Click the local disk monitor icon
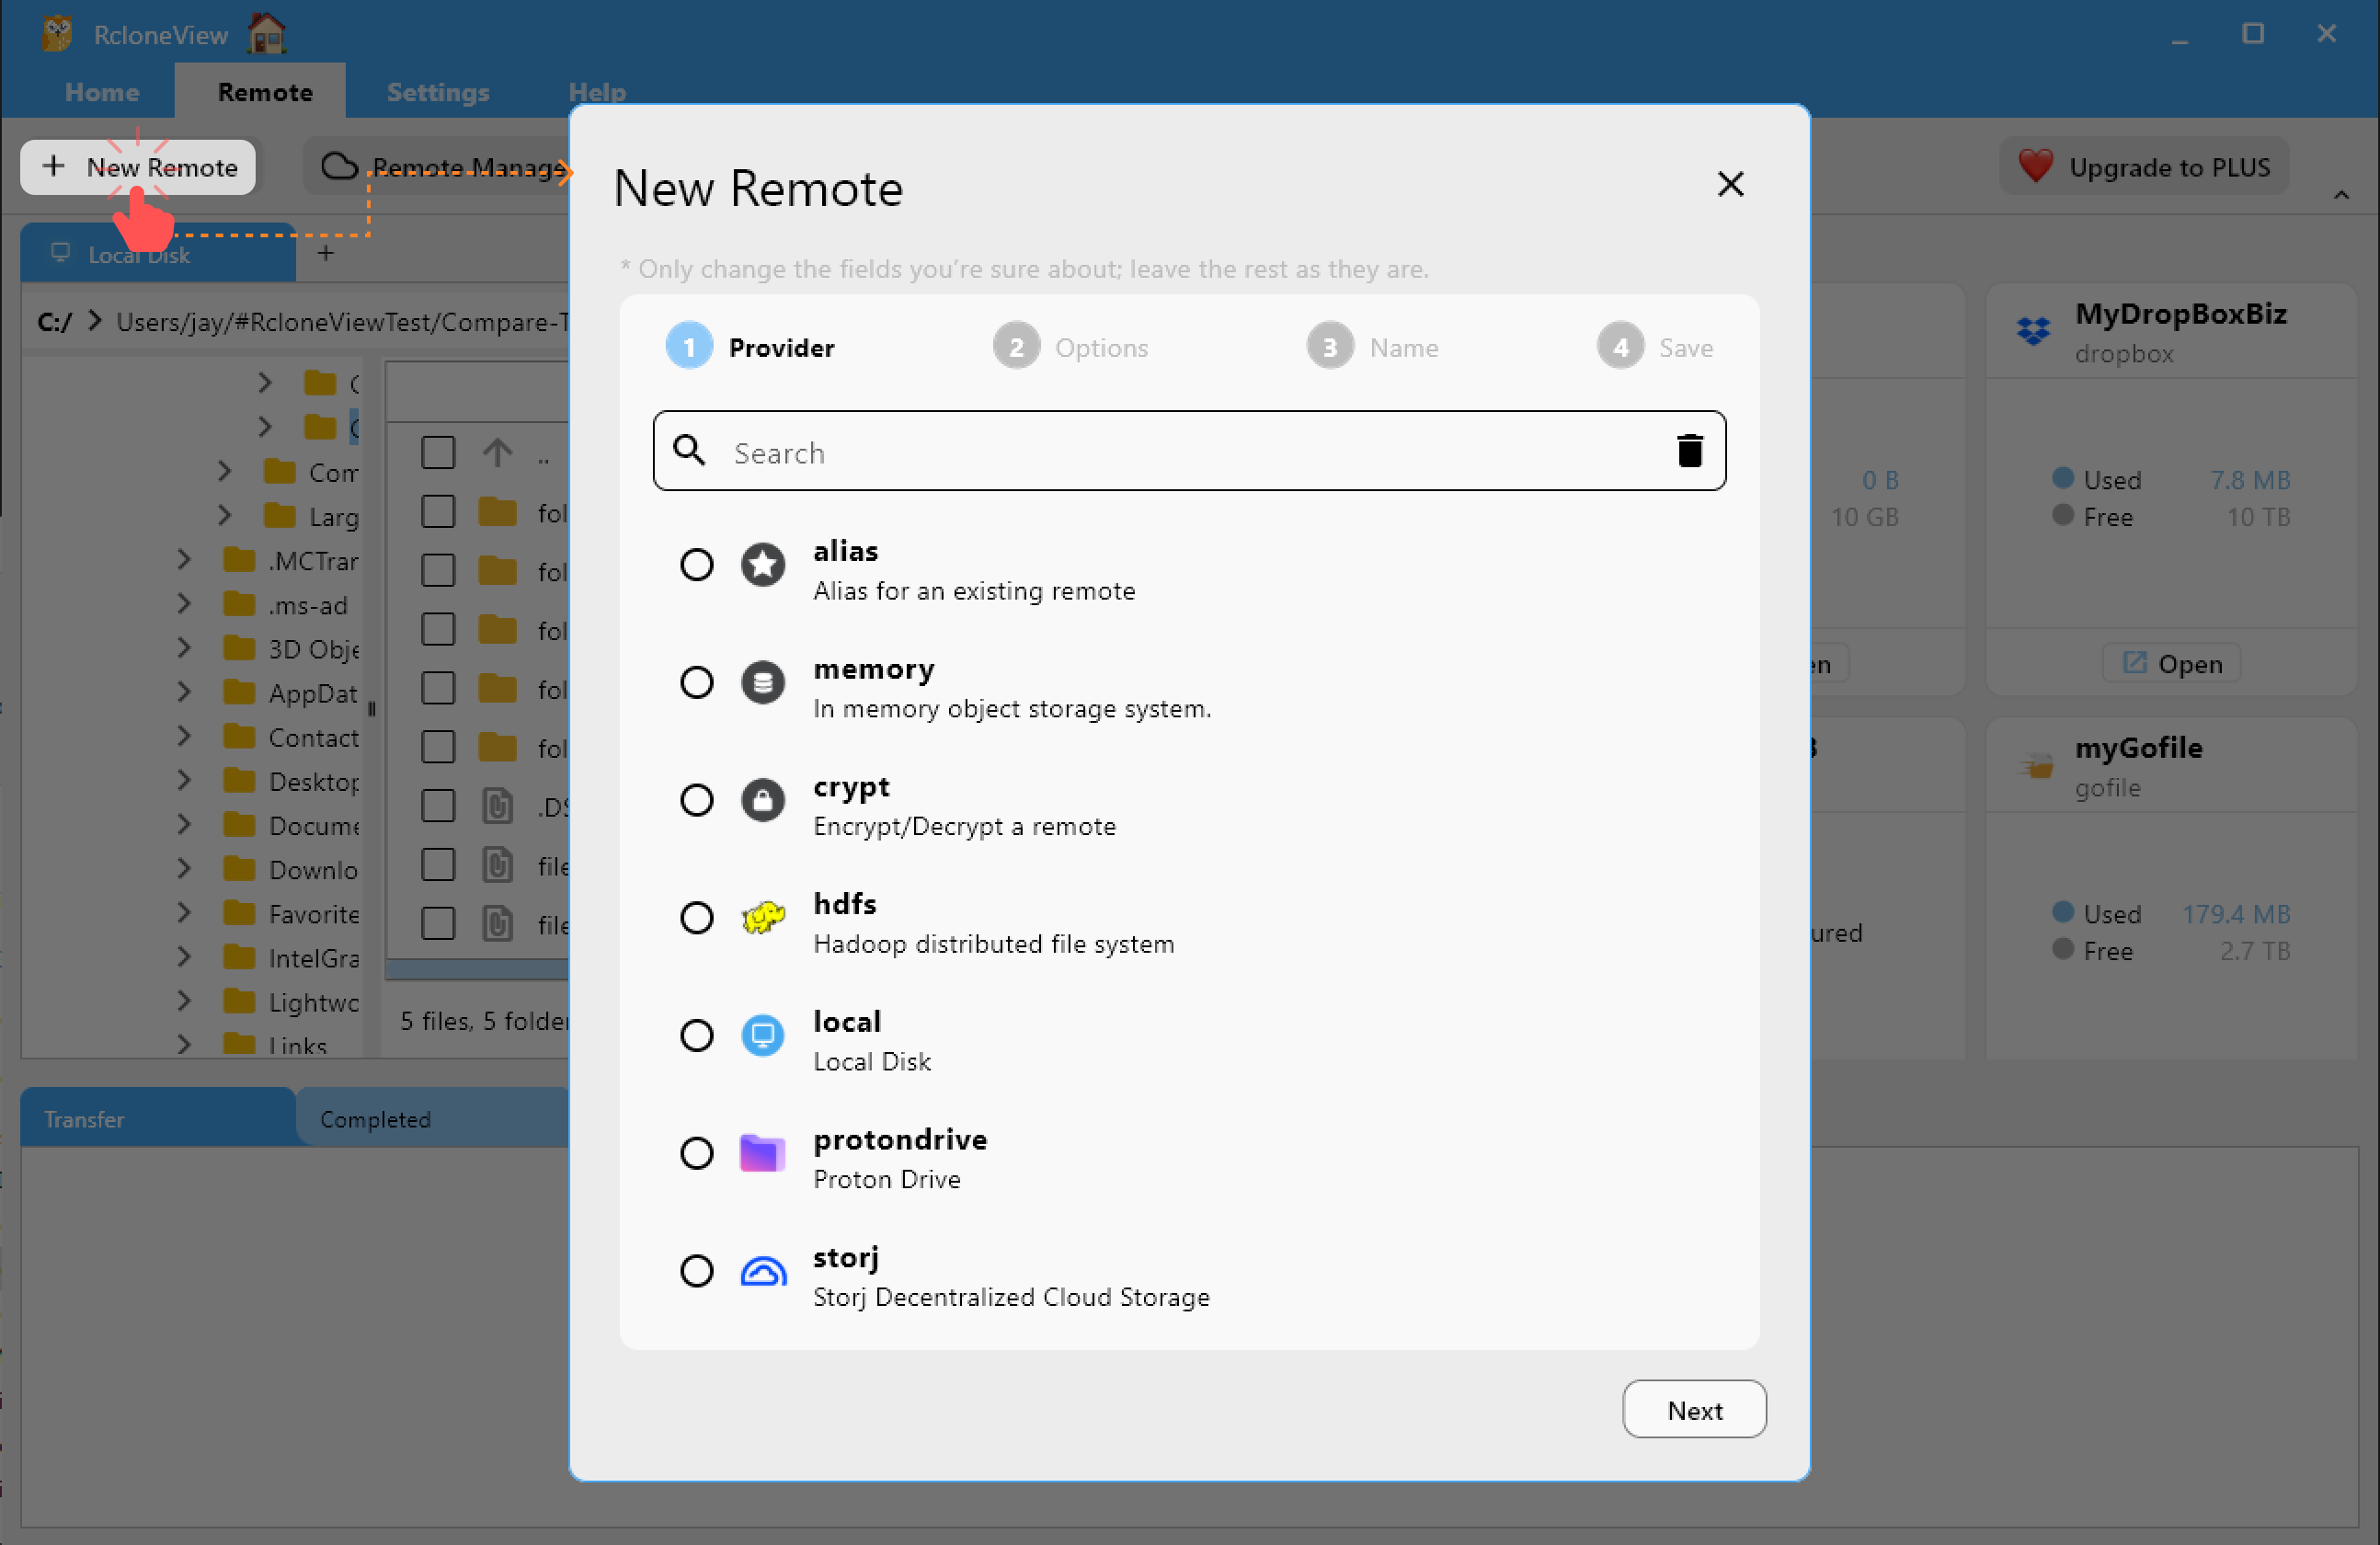The height and width of the screenshot is (1545, 2380). [x=762, y=1035]
